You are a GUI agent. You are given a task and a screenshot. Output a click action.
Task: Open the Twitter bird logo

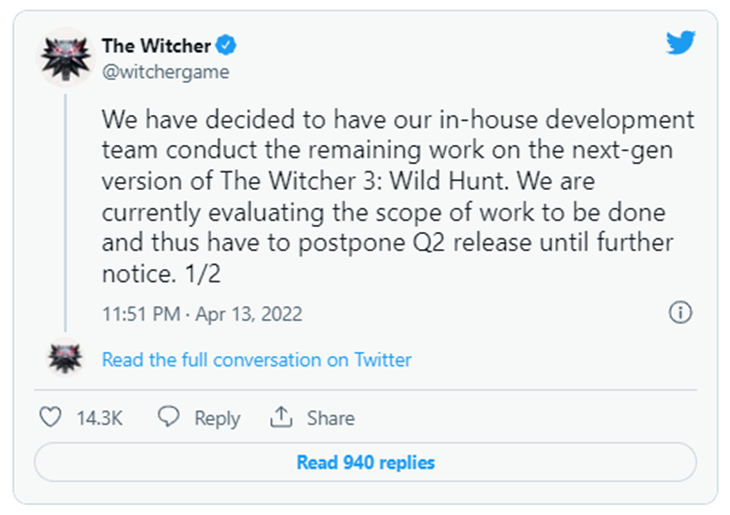pos(680,42)
